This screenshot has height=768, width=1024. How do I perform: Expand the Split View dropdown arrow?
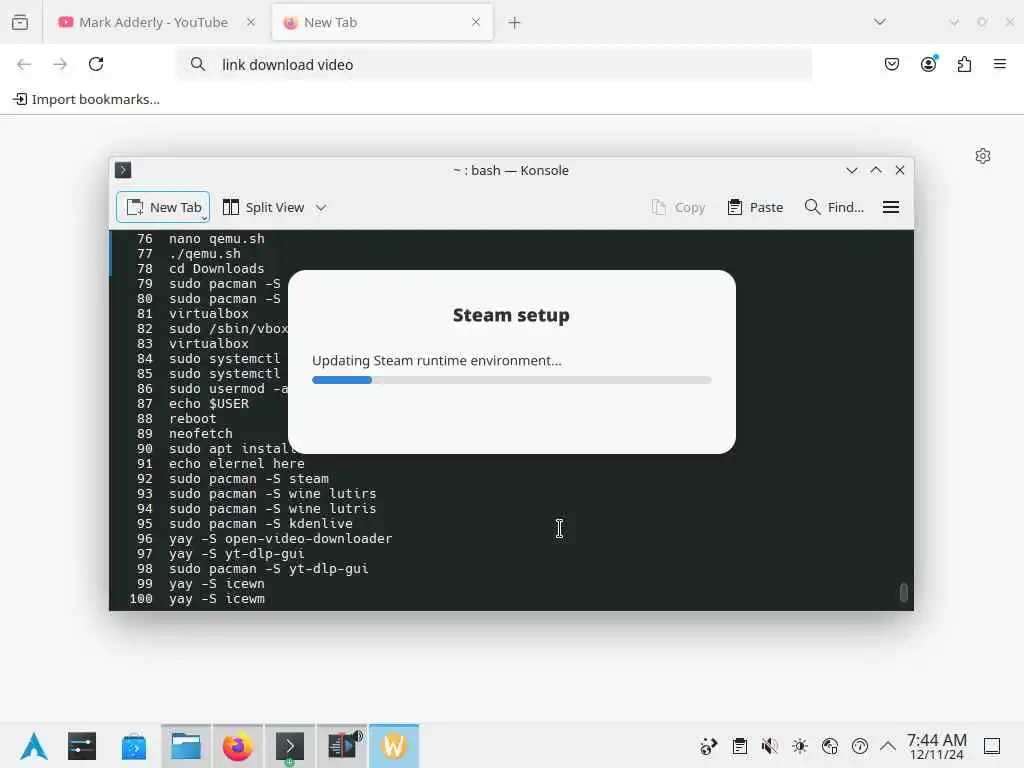321,208
